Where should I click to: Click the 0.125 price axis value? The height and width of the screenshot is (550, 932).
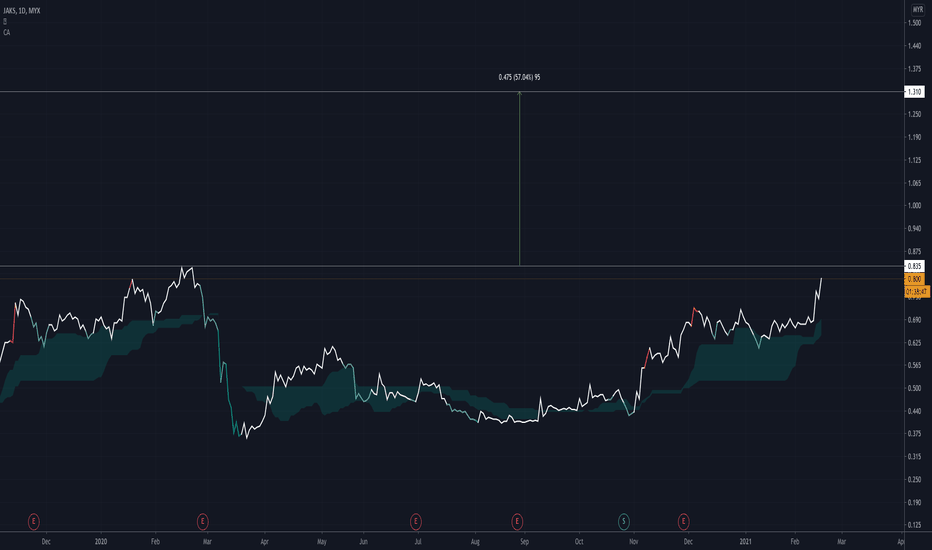914,525
